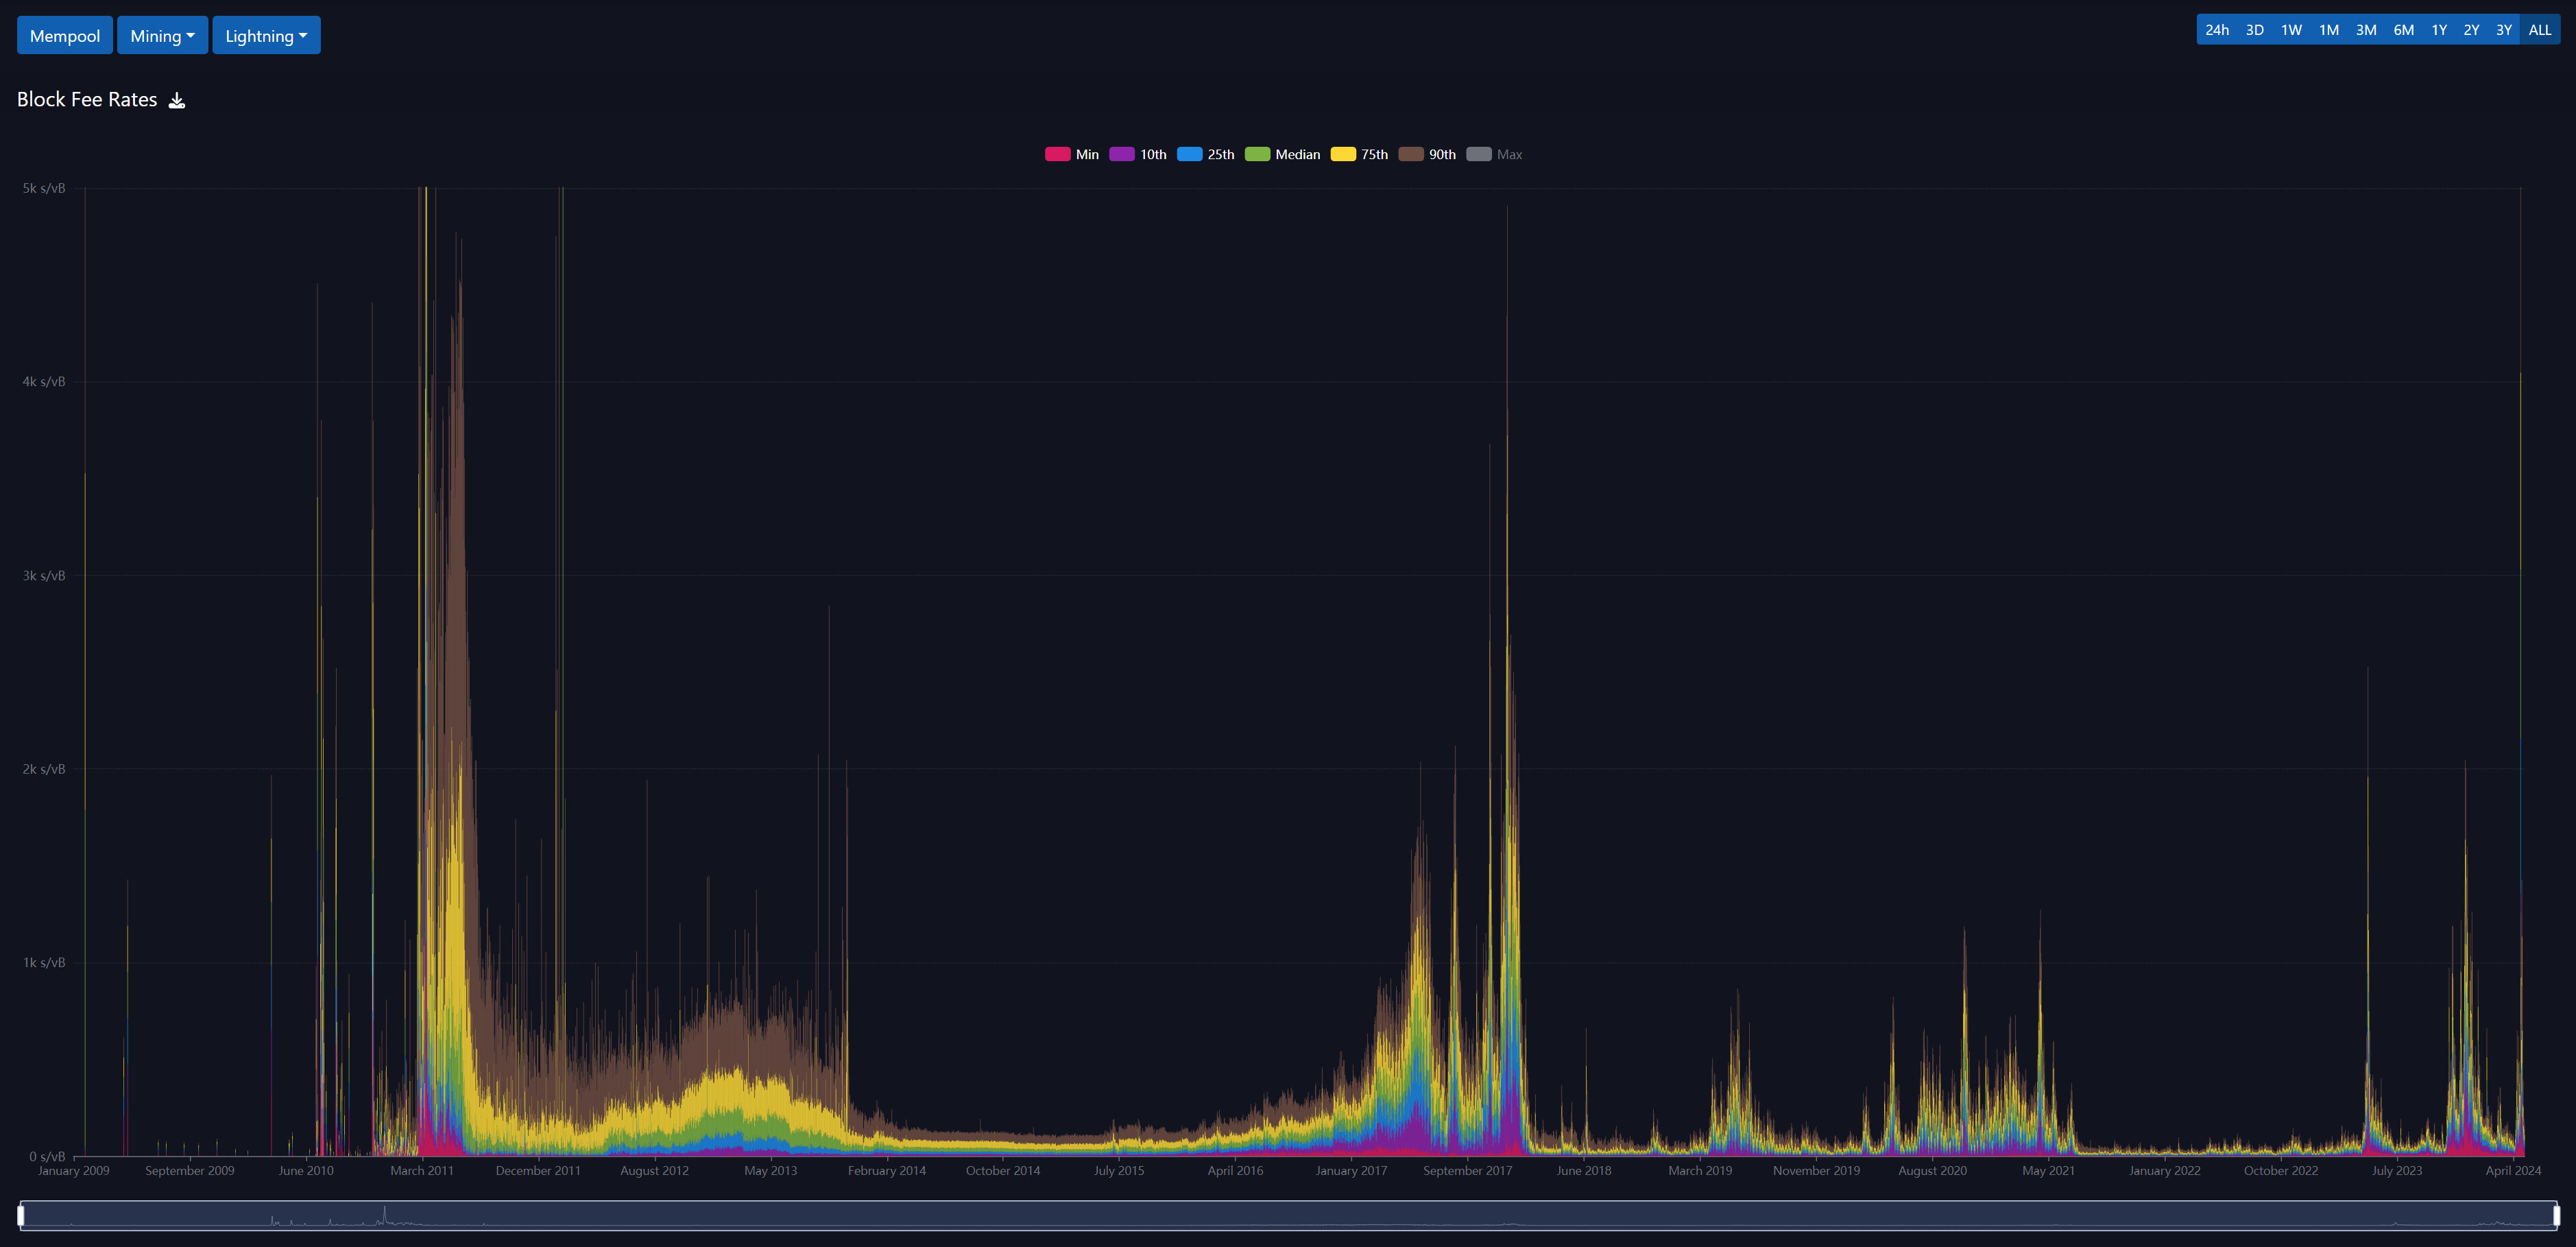Pick the 3Y timespan button
This screenshot has height=1247, width=2576.
[2504, 30]
